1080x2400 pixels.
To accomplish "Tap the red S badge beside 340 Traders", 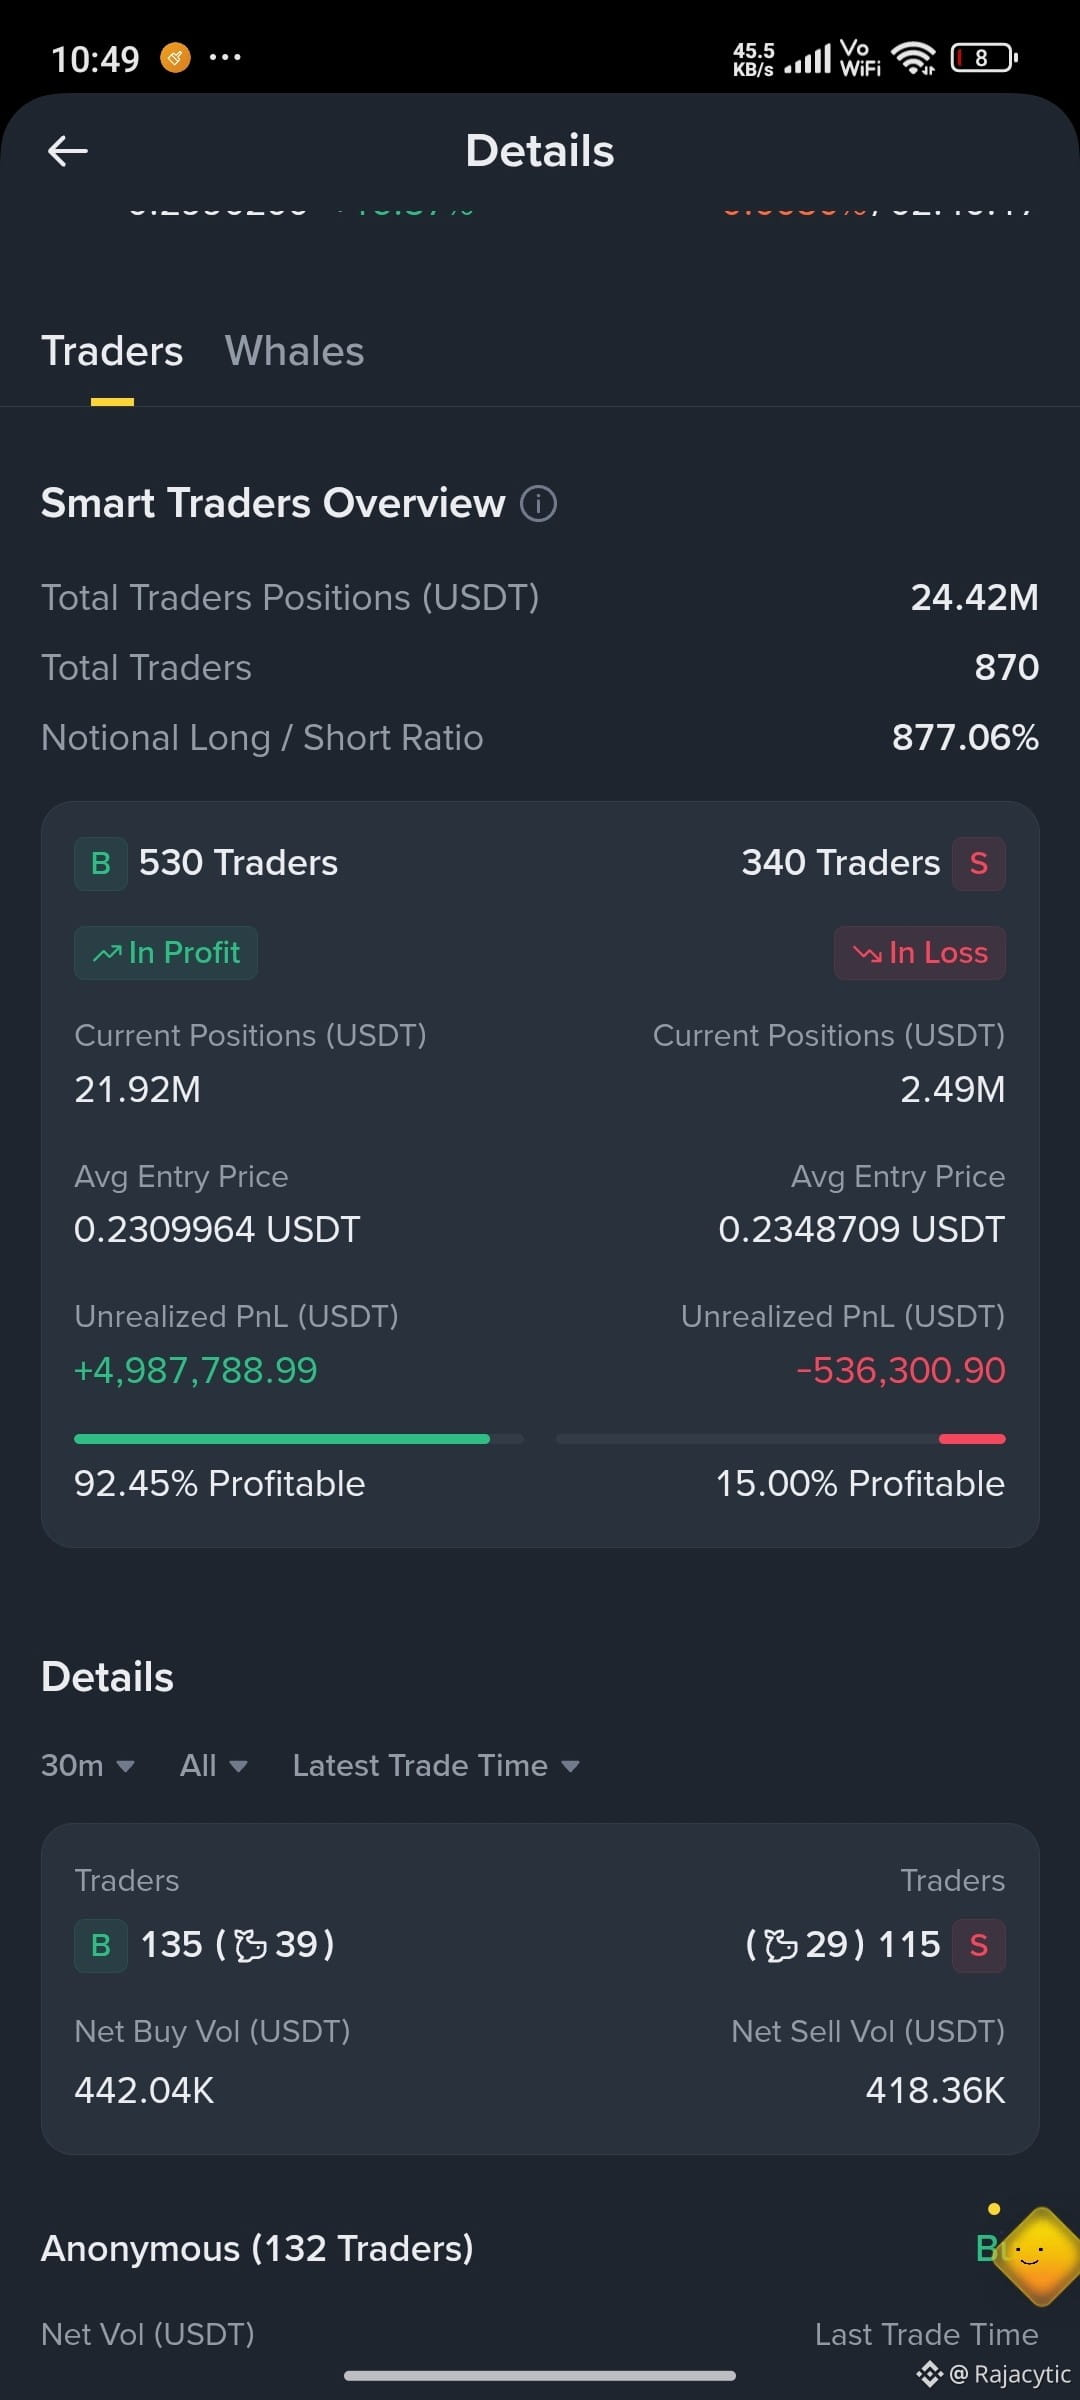I will coord(979,863).
